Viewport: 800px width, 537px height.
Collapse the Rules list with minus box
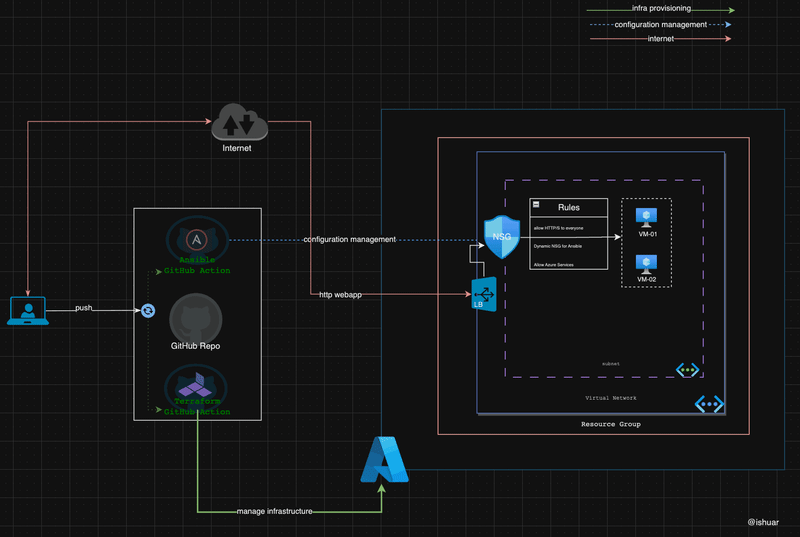(536, 204)
